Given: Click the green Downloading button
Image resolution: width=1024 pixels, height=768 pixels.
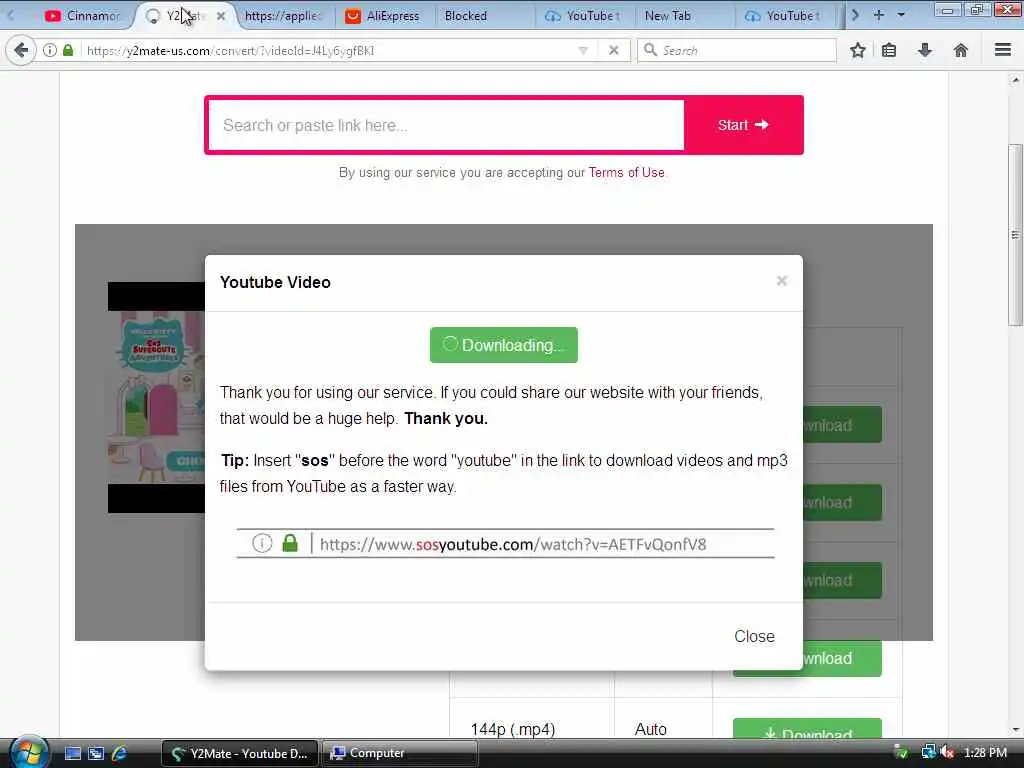Looking at the screenshot, I should [x=504, y=345].
